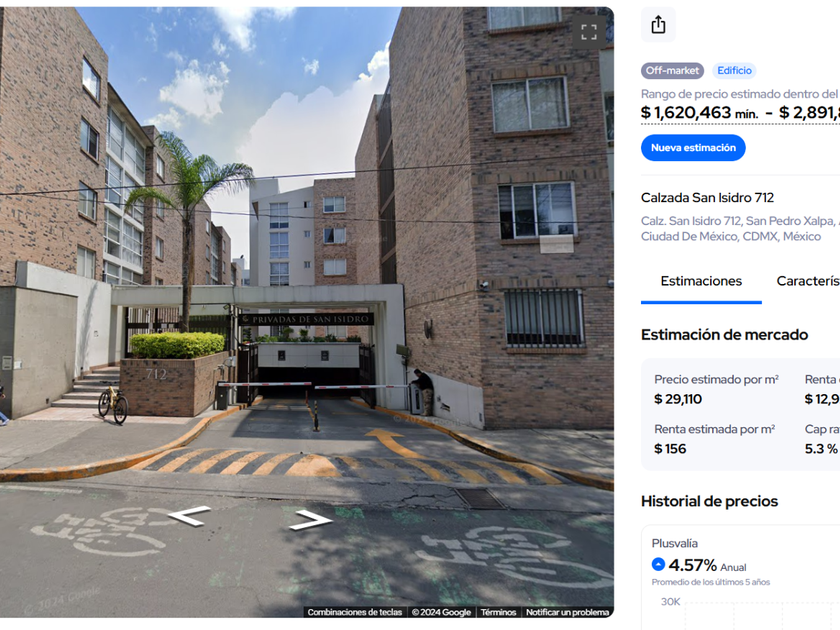The width and height of the screenshot is (840, 630).
Task: Select the Edificio tag
Action: [x=734, y=71]
